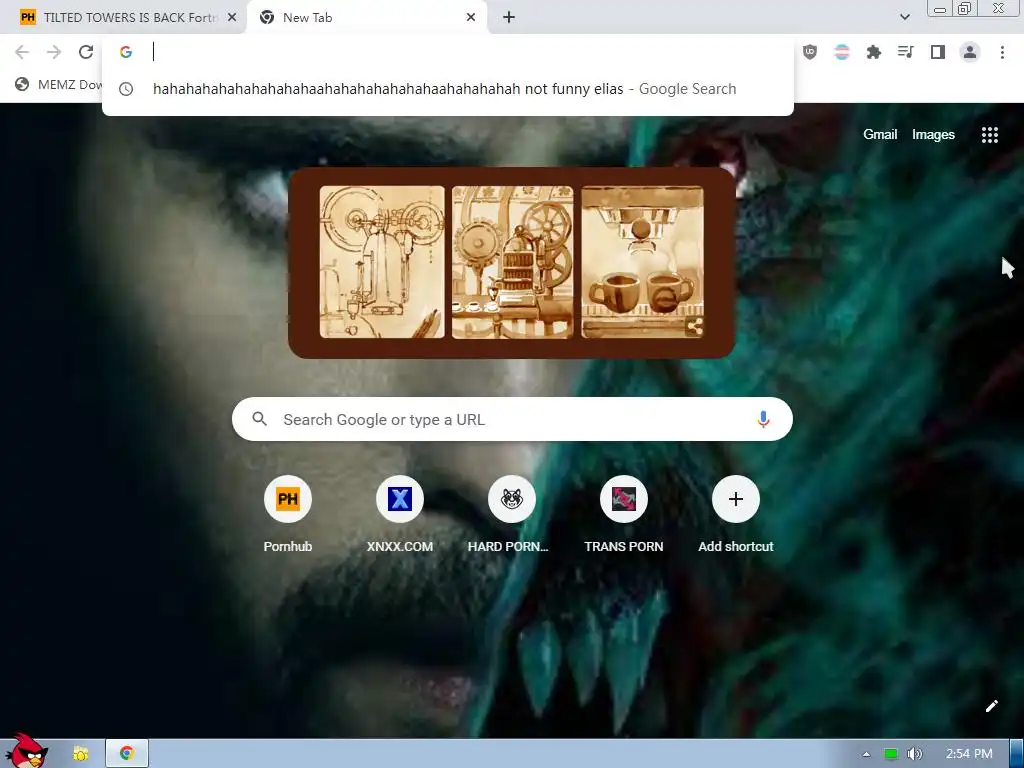The height and width of the screenshot is (768, 1024).
Task: Close the New Tab tab
Action: click(x=471, y=18)
